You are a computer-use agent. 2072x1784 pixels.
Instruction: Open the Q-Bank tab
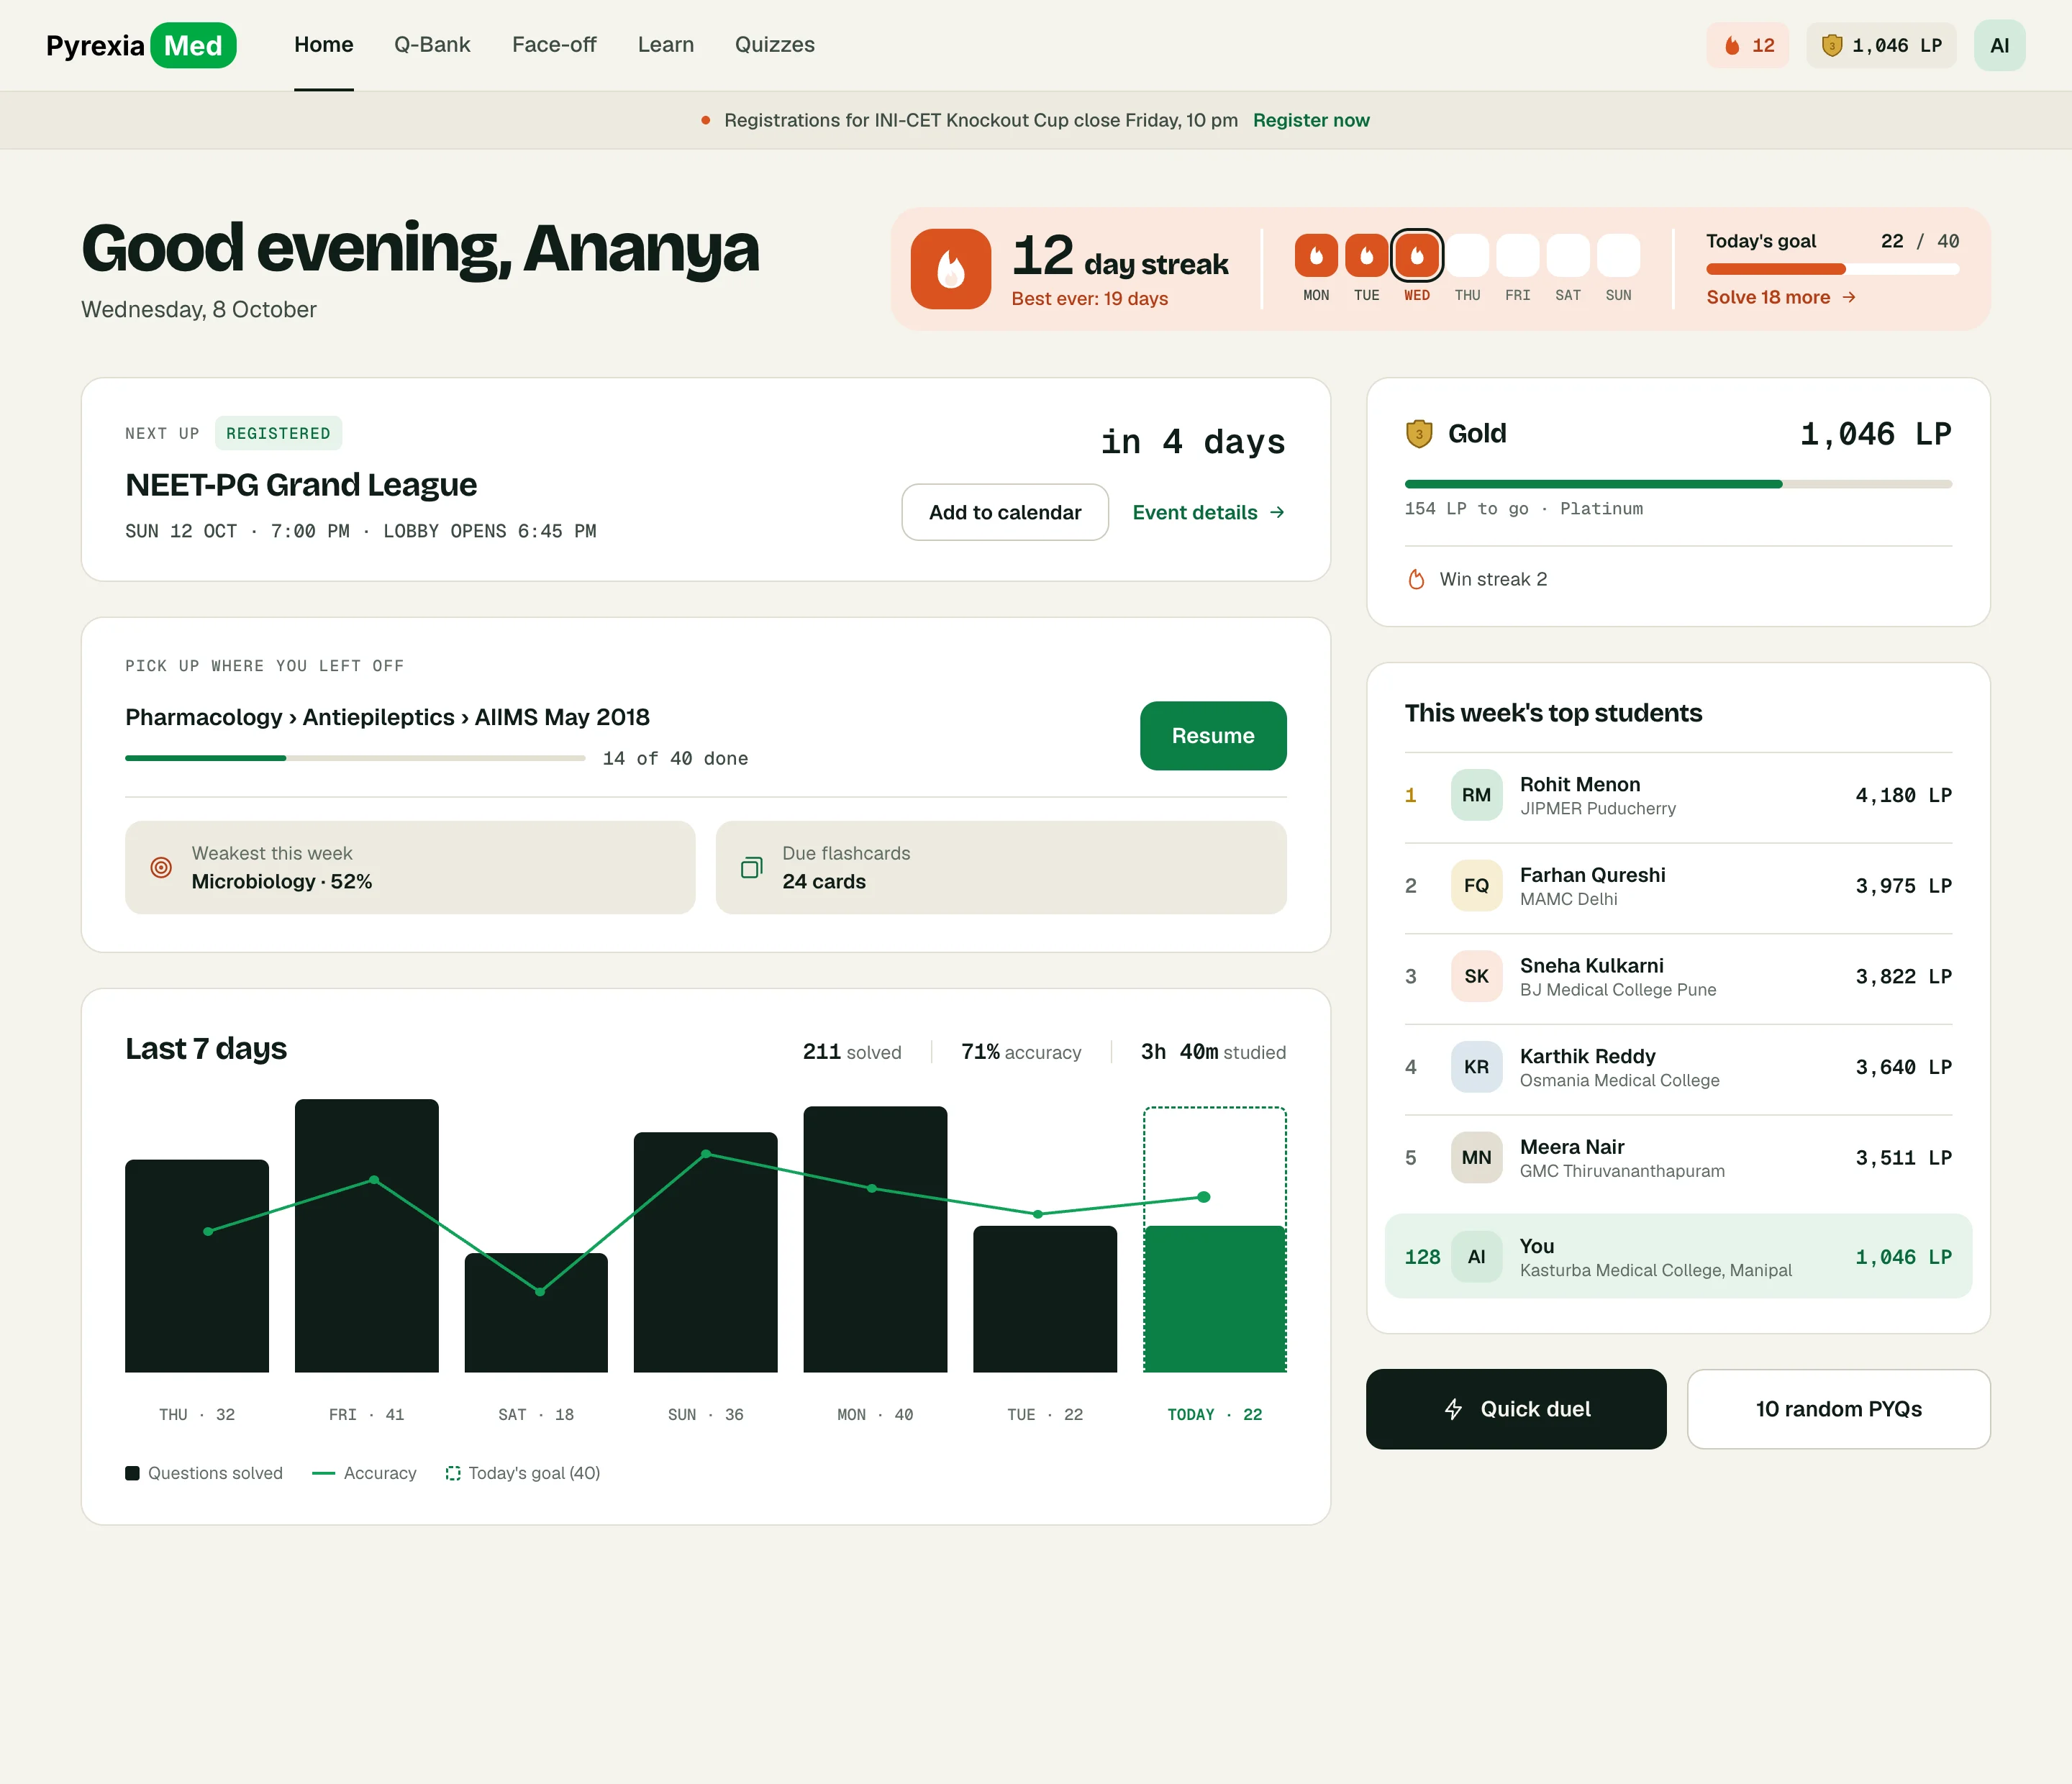click(x=432, y=45)
